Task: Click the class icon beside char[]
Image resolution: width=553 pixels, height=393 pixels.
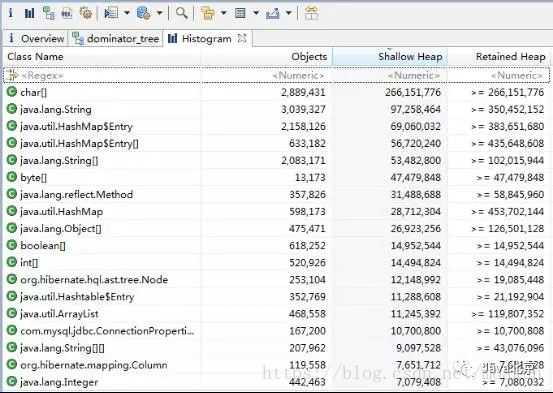Action: pos(12,92)
